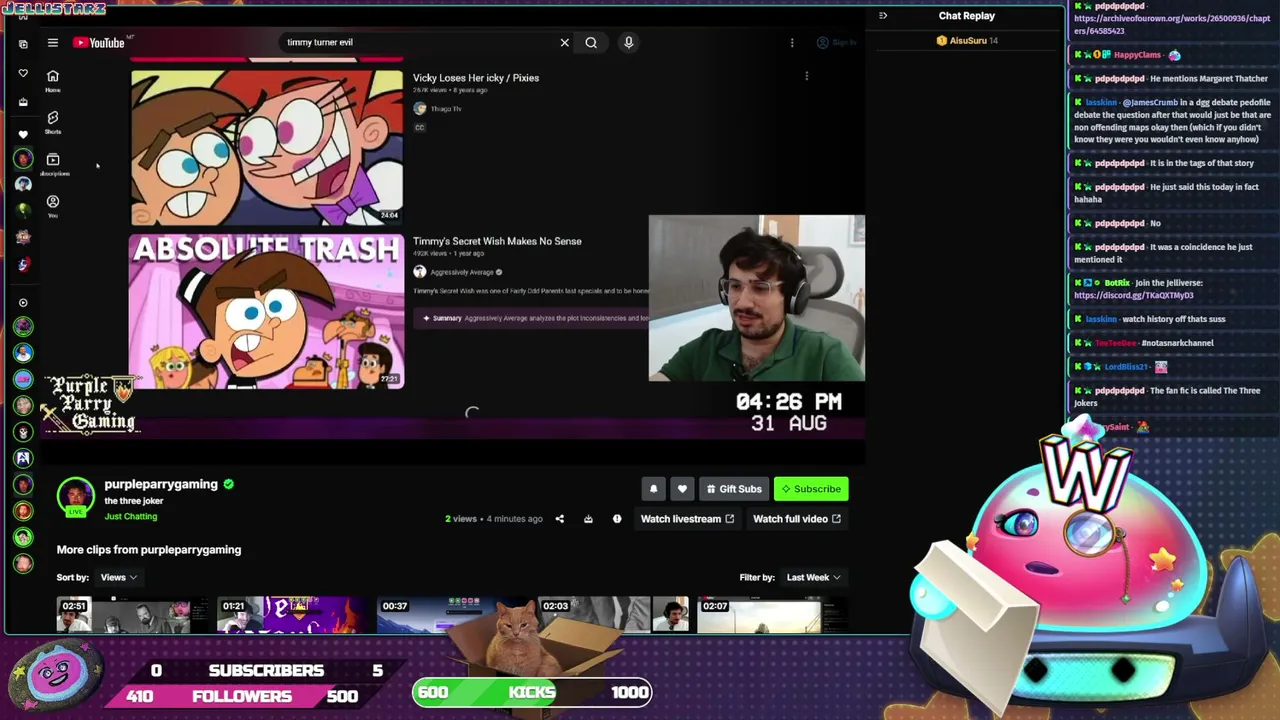Click the stacked squares icon atop Kick sidebar
This screenshot has width=1280, height=720.
pyautogui.click(x=23, y=44)
